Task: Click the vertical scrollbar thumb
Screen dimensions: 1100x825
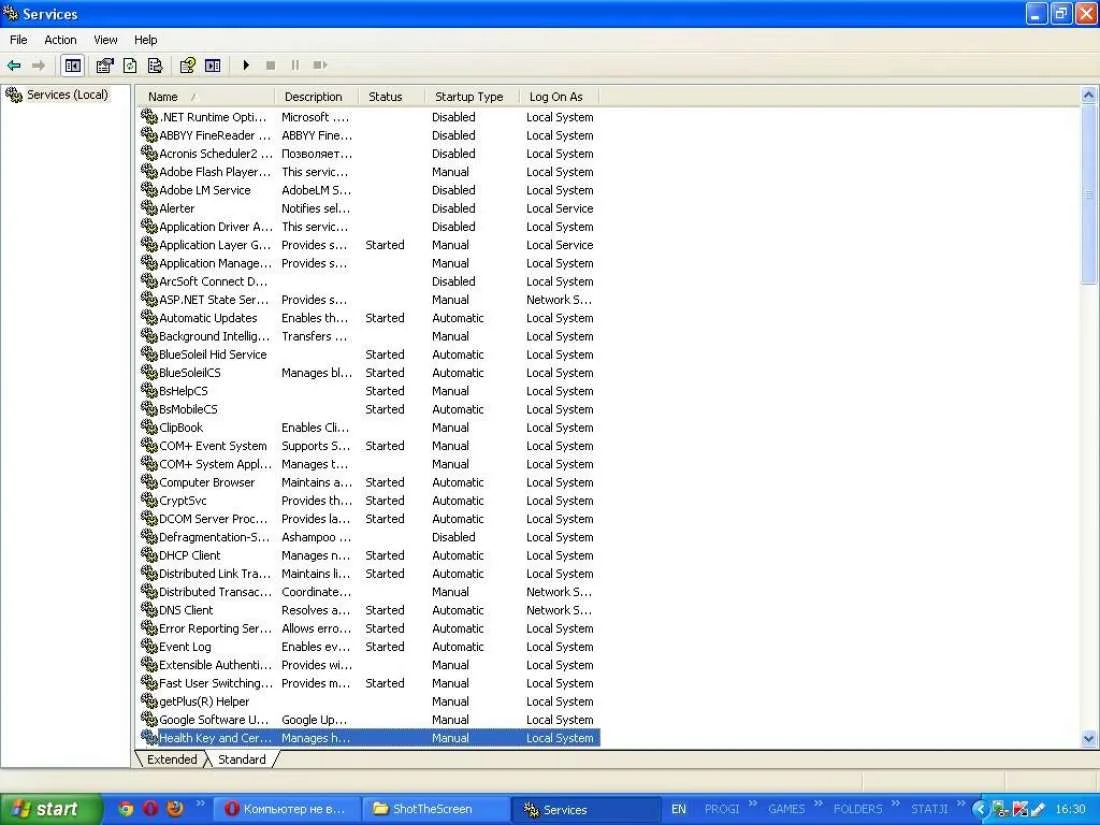Action: pos(1089,194)
